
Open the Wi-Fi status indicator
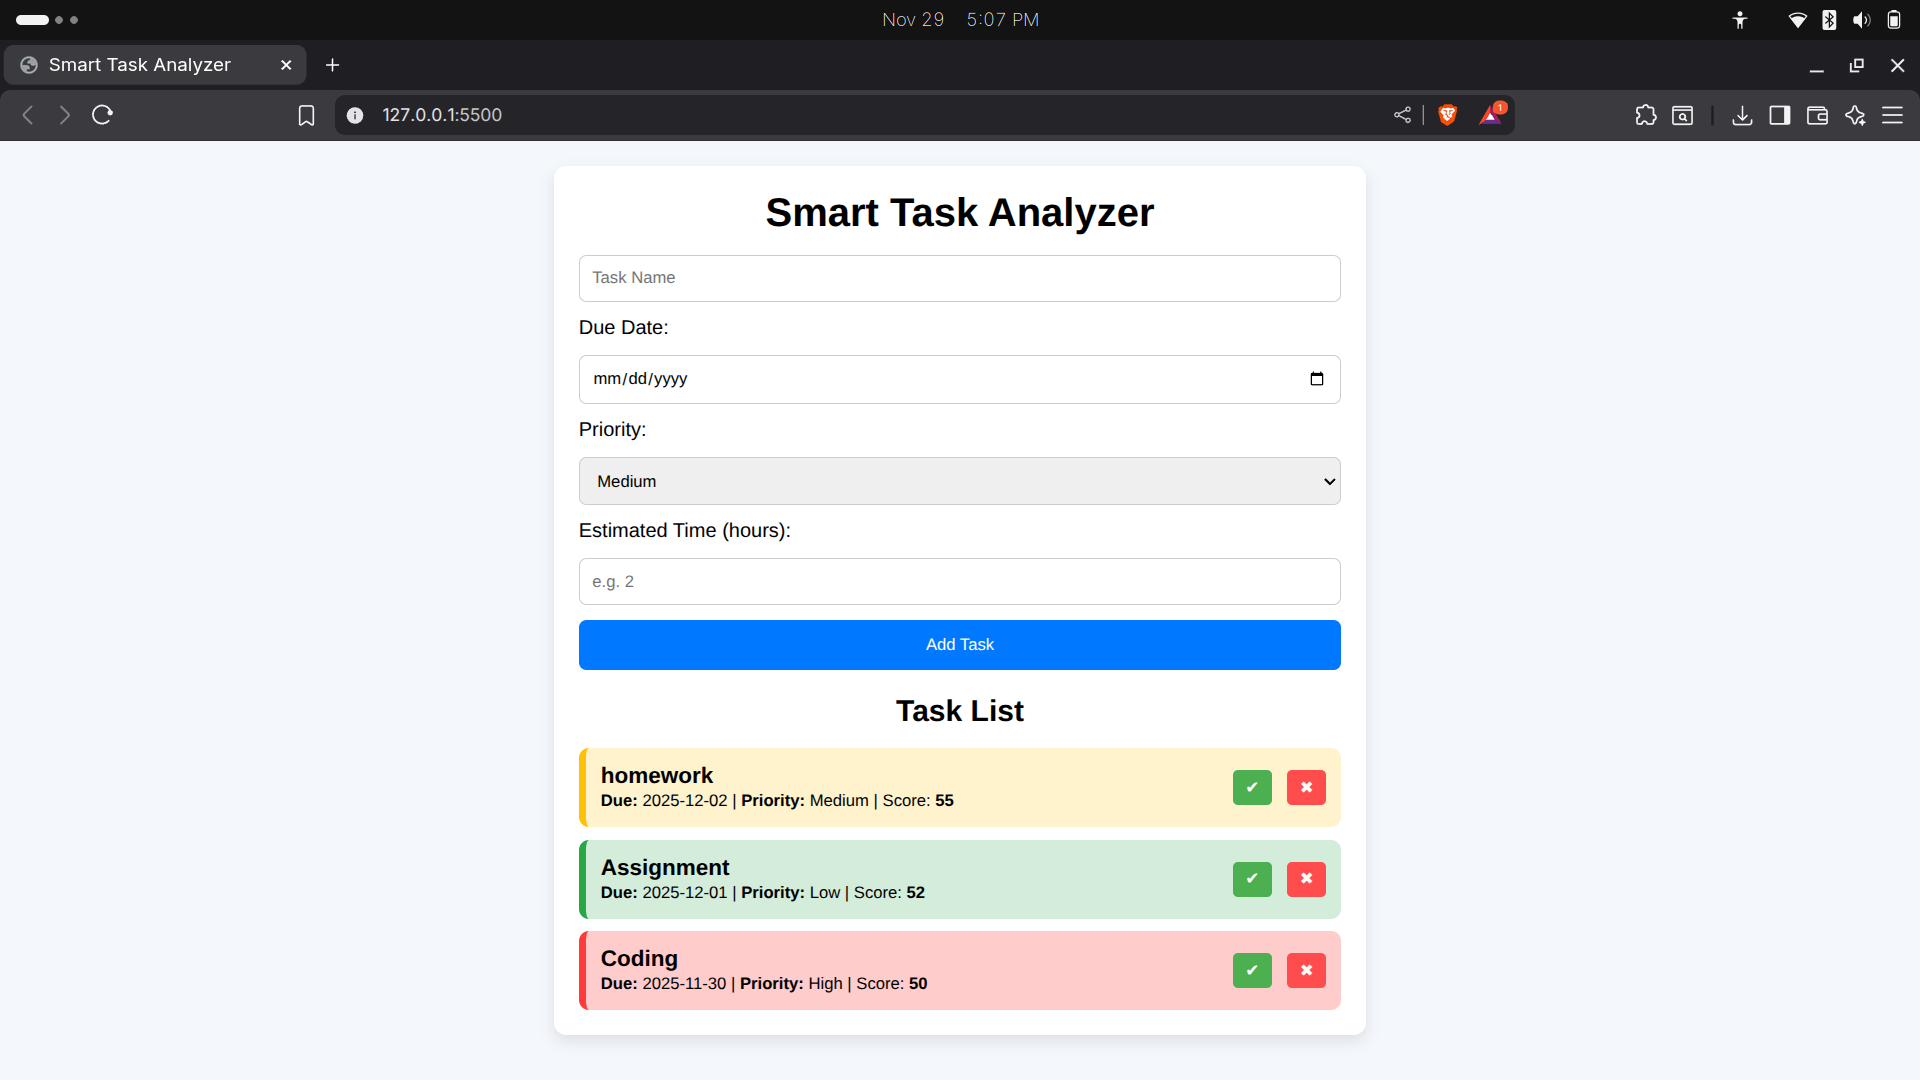[1797, 20]
